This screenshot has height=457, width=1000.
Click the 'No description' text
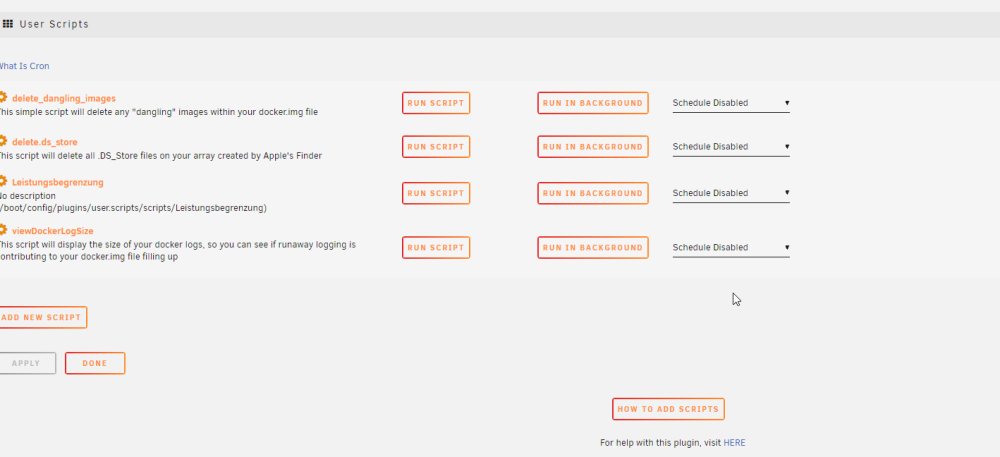(27, 196)
